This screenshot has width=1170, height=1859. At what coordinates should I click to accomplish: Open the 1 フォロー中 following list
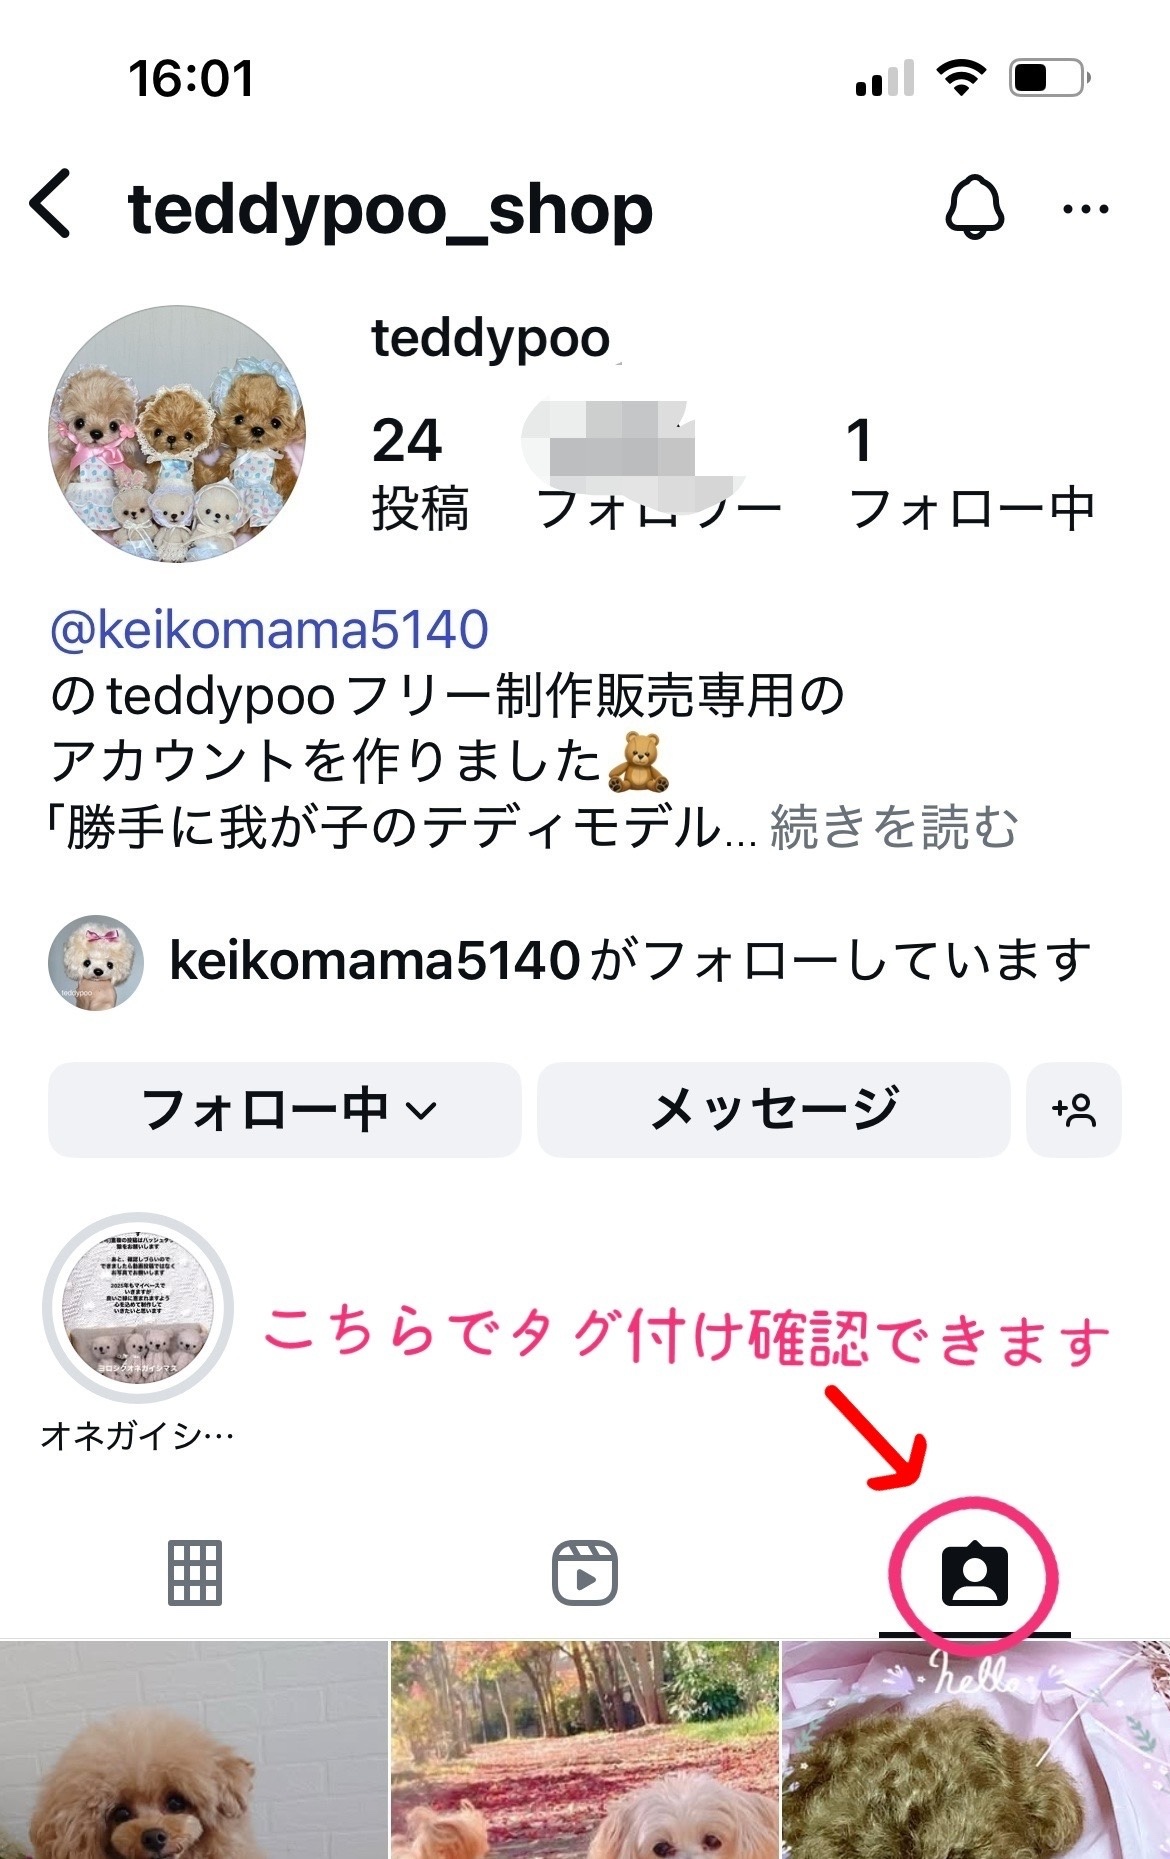[971, 472]
